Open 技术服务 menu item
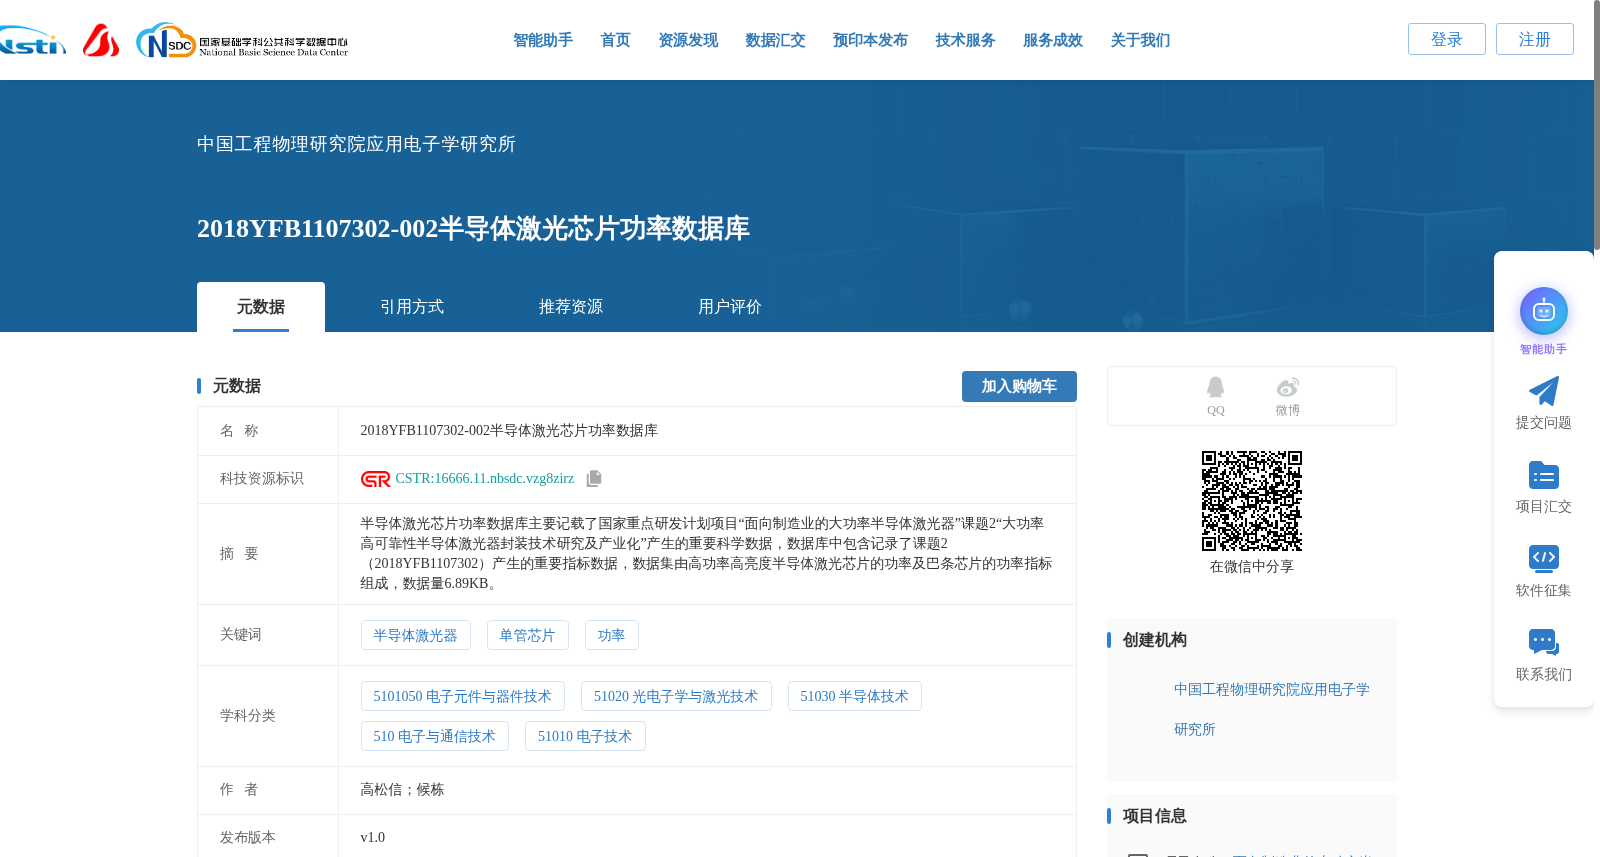1600x857 pixels. click(965, 40)
